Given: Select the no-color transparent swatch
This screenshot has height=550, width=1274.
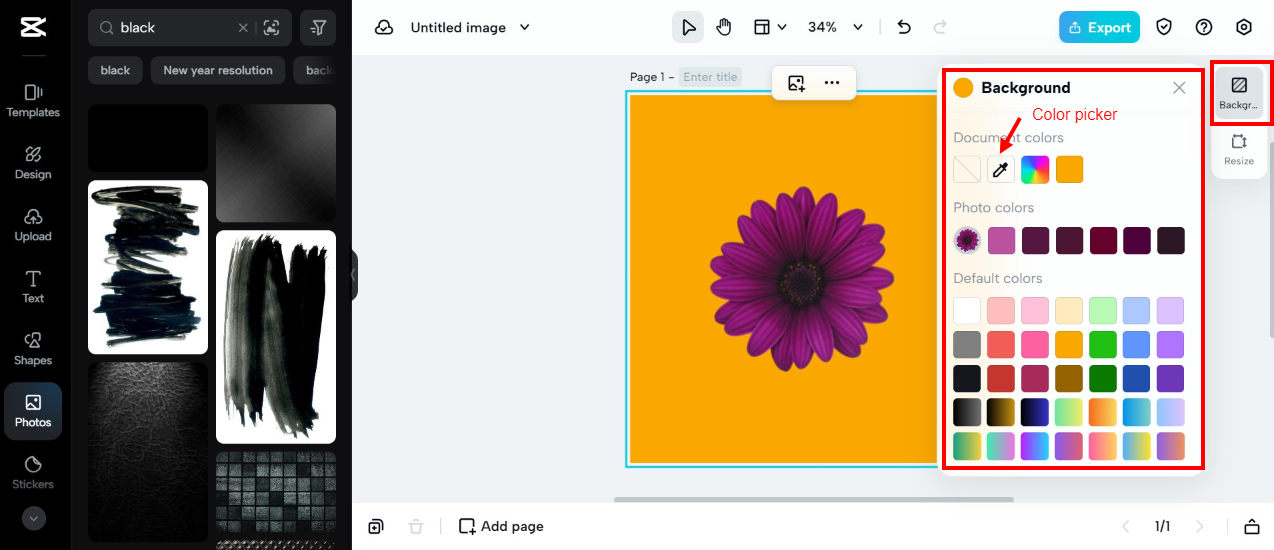Looking at the screenshot, I should click(x=967, y=170).
